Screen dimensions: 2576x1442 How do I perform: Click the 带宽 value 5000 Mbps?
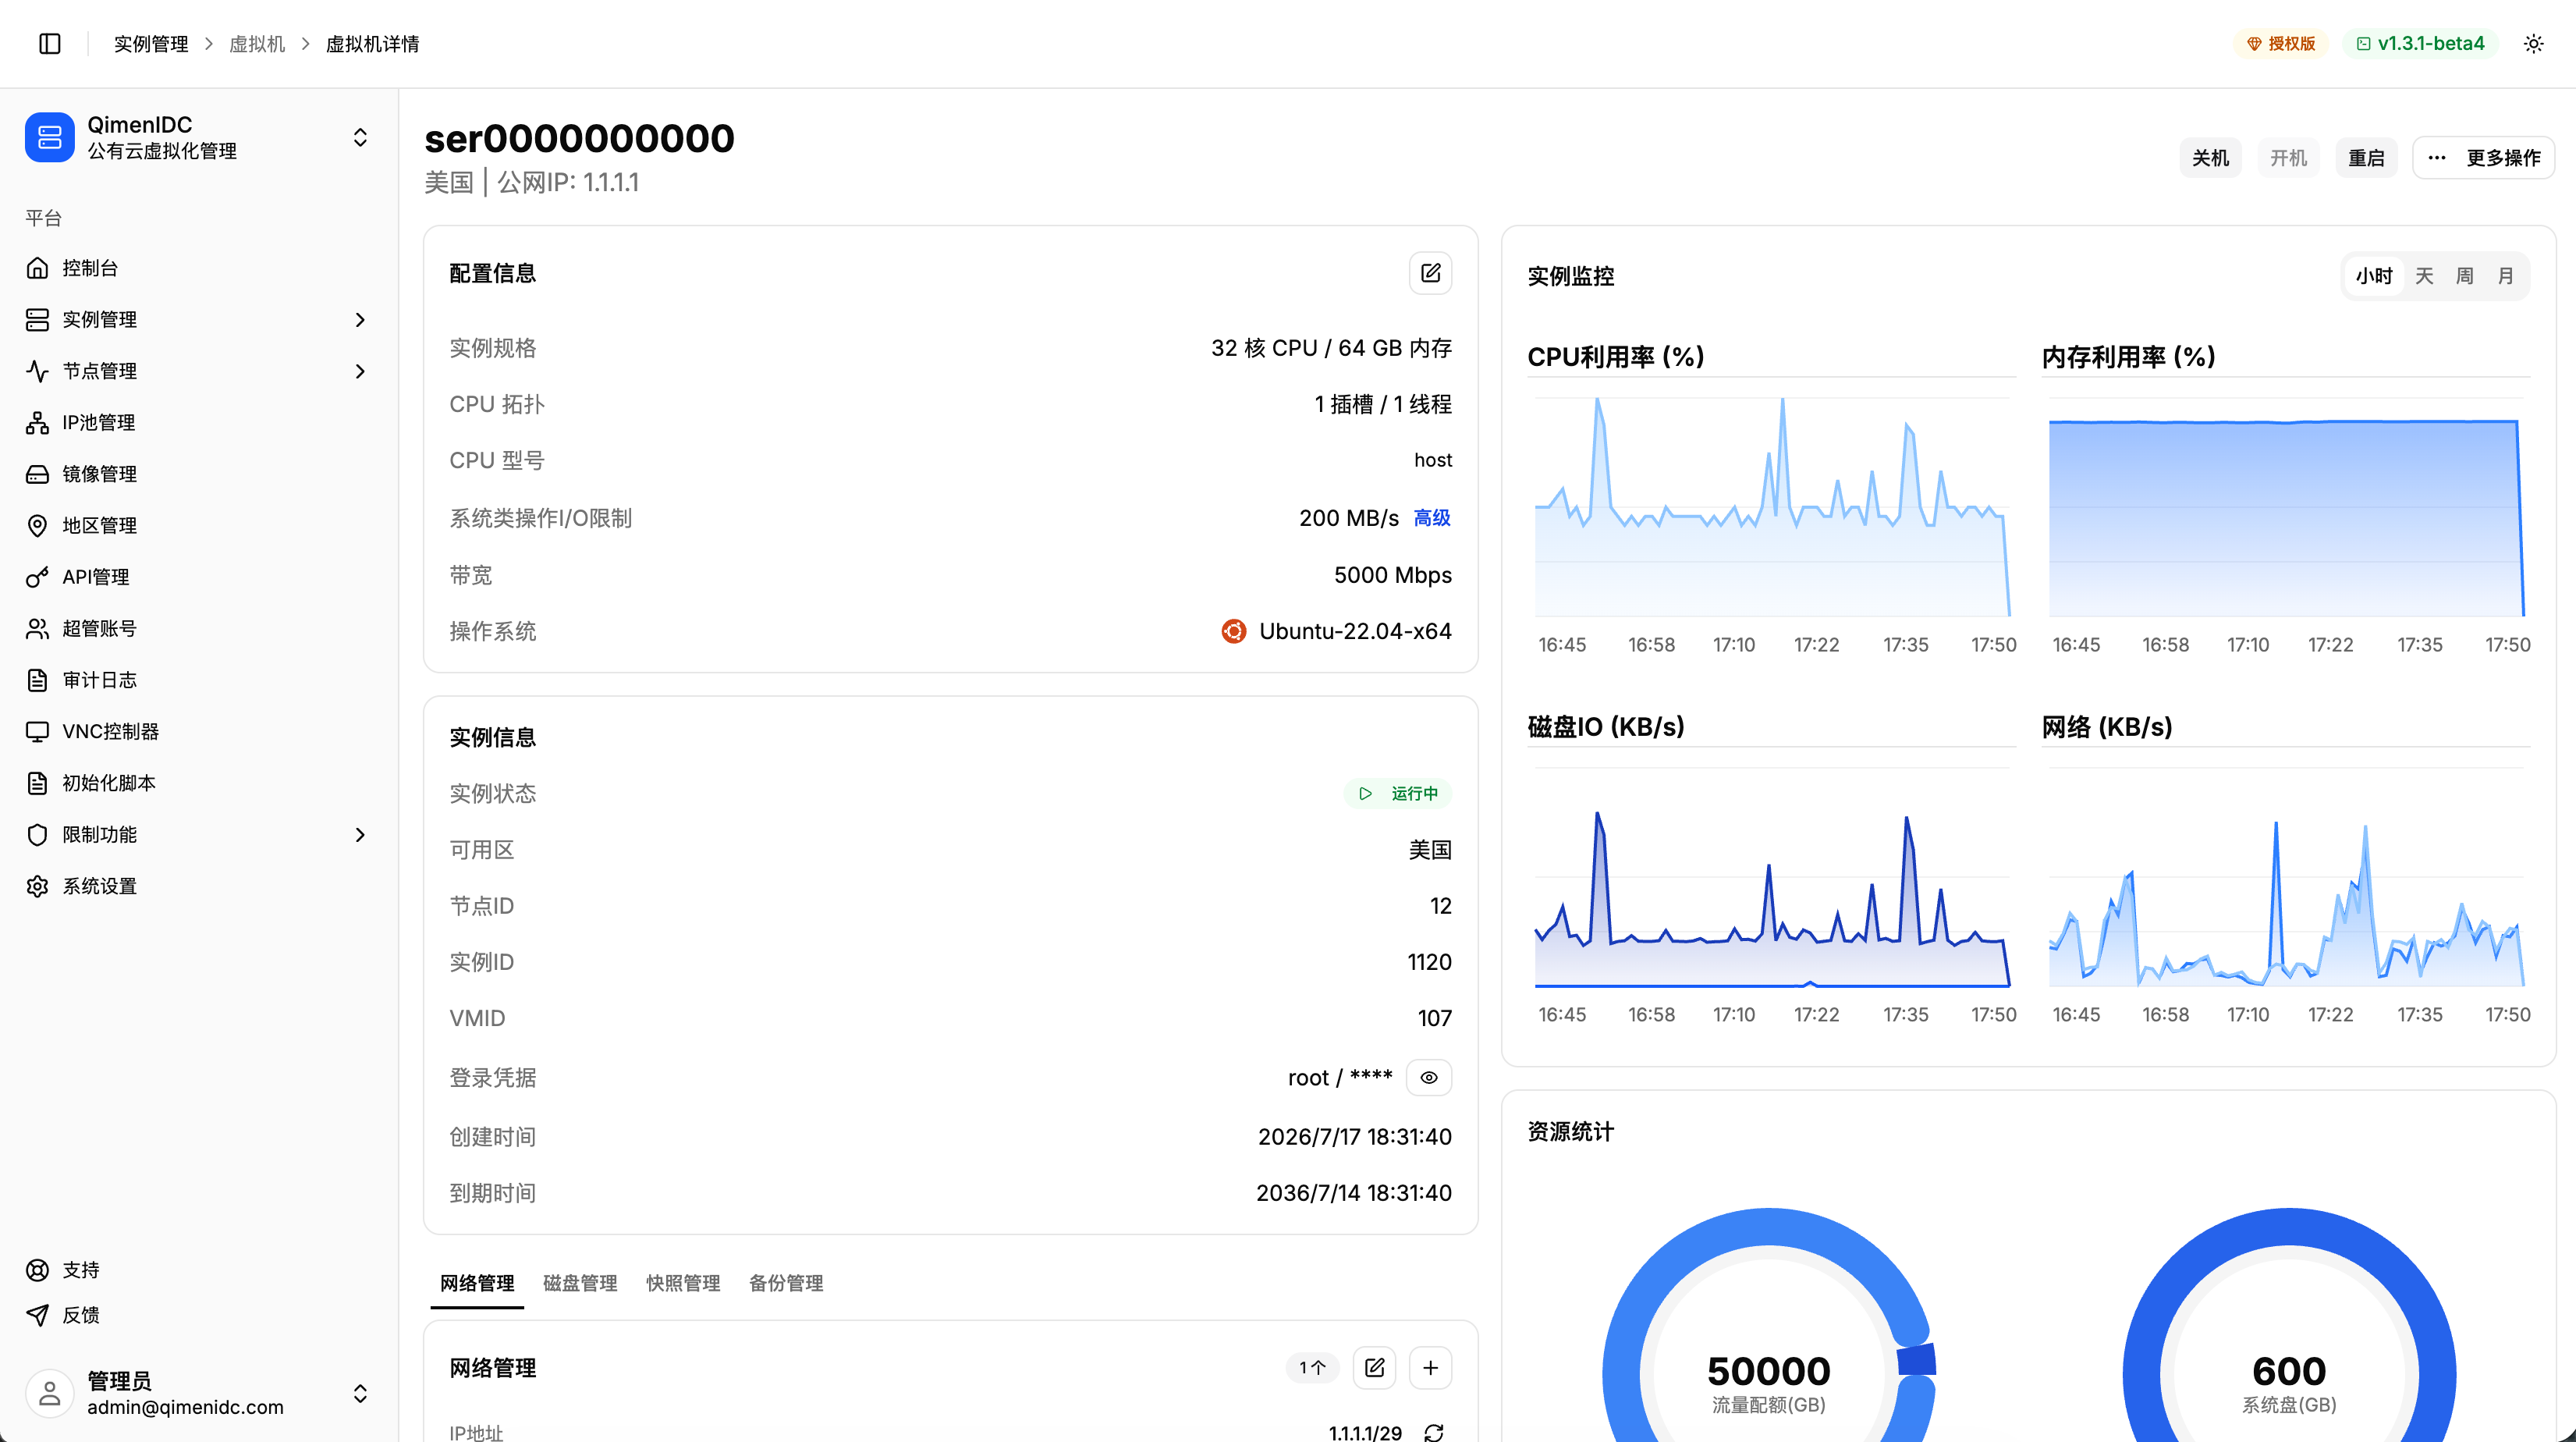click(x=1393, y=575)
